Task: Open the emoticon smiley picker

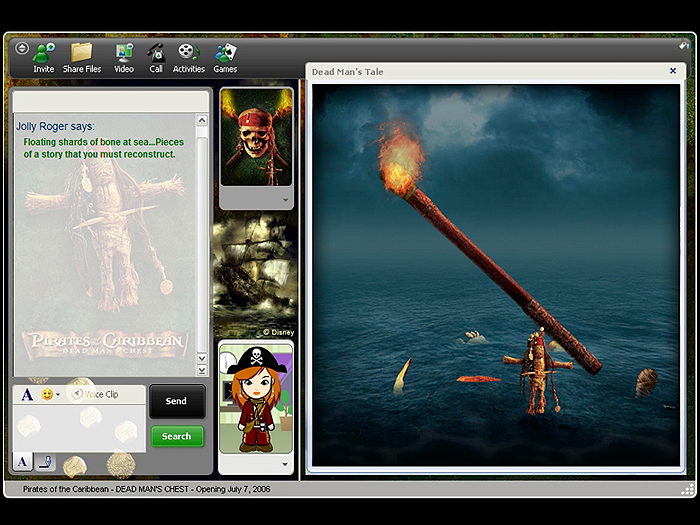Action: point(47,394)
